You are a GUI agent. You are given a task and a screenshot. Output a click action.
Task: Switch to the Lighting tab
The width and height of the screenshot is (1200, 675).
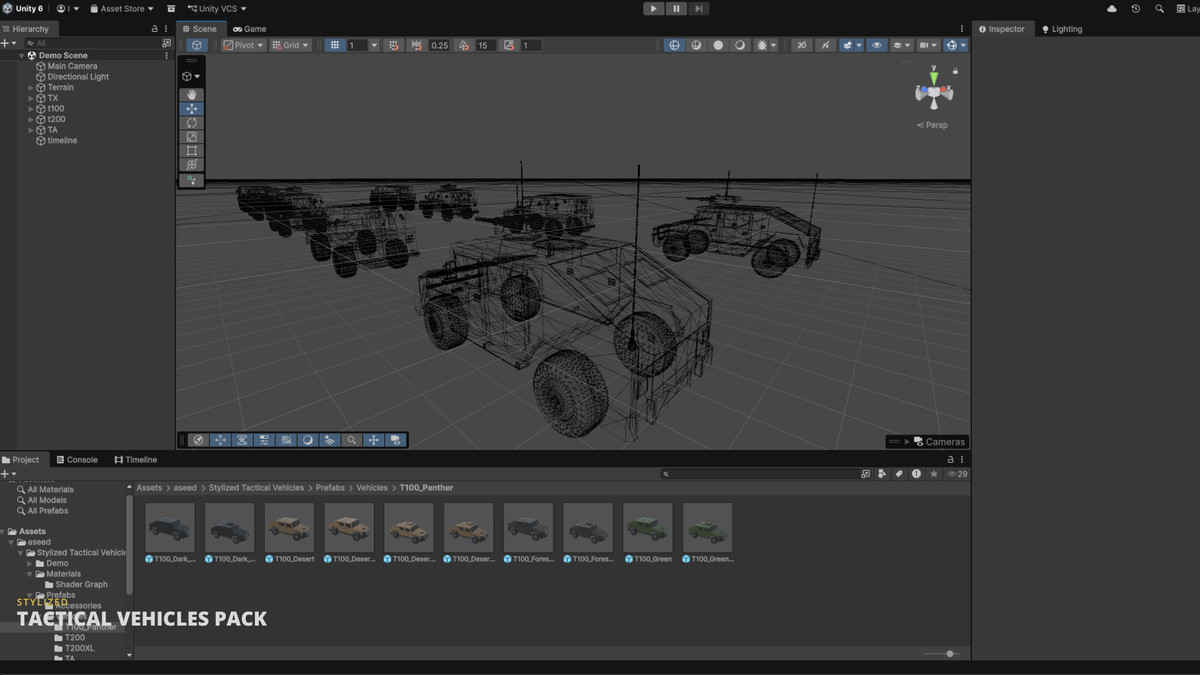pos(1062,29)
